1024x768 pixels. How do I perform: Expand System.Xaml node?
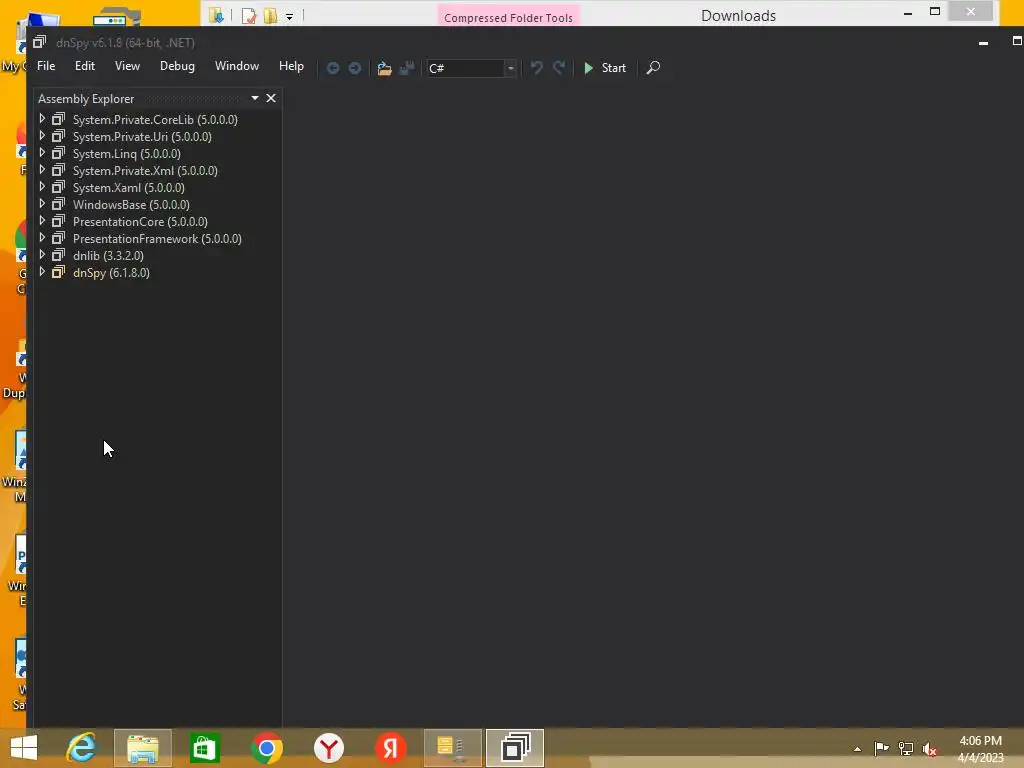pos(42,187)
